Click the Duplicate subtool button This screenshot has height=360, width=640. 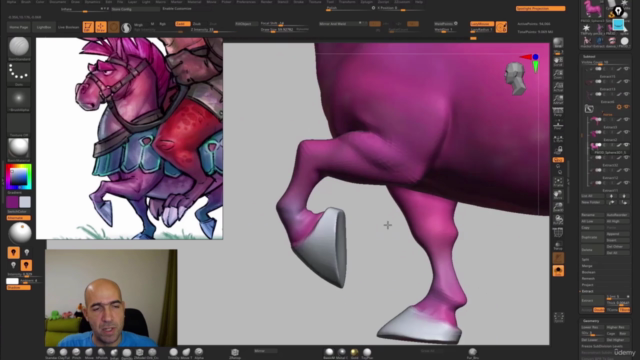click(x=592, y=237)
